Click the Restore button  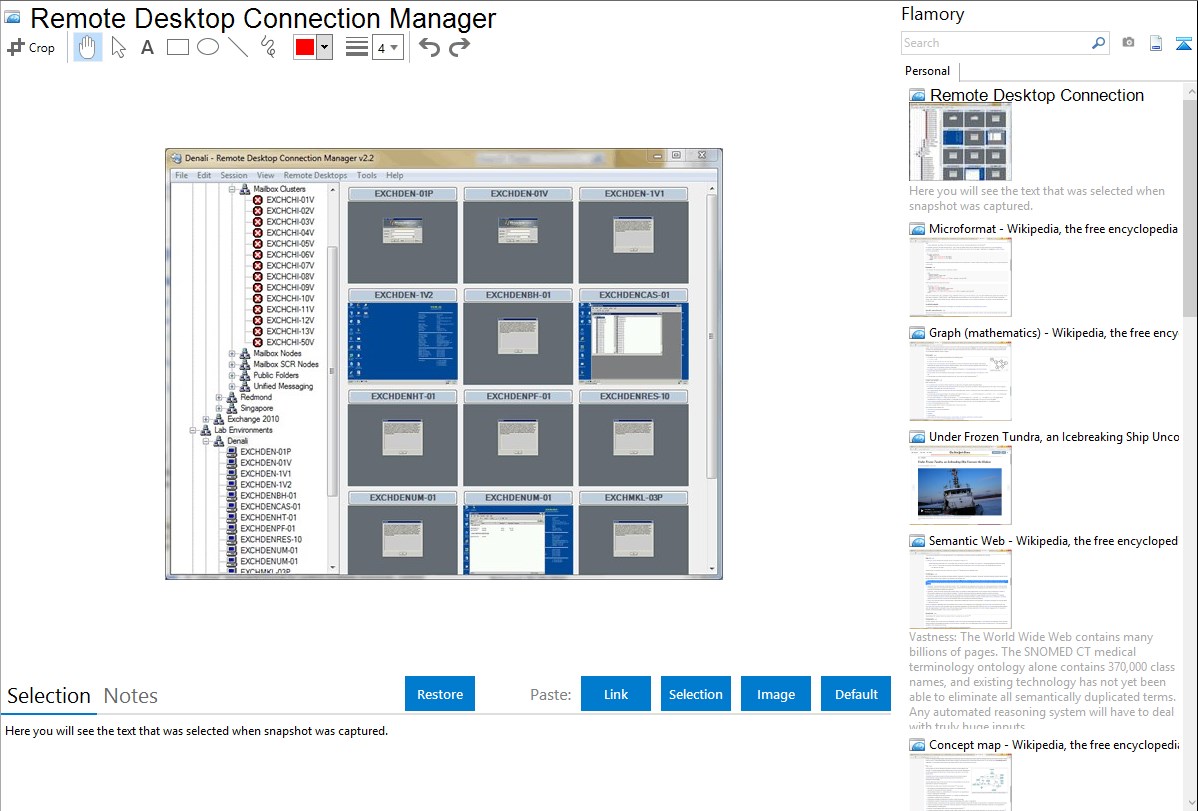tap(440, 694)
